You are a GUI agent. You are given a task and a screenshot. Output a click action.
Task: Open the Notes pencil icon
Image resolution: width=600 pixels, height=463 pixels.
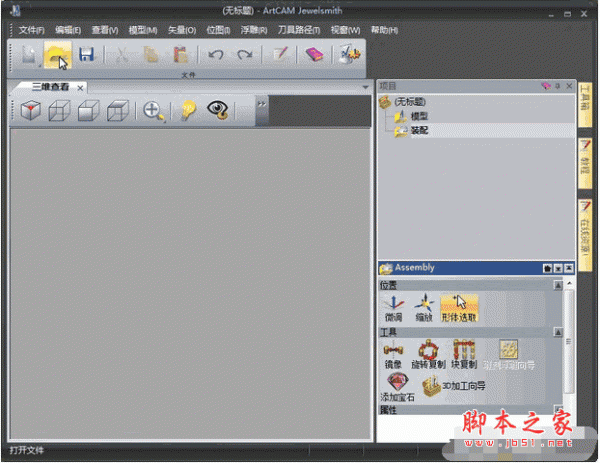point(280,54)
